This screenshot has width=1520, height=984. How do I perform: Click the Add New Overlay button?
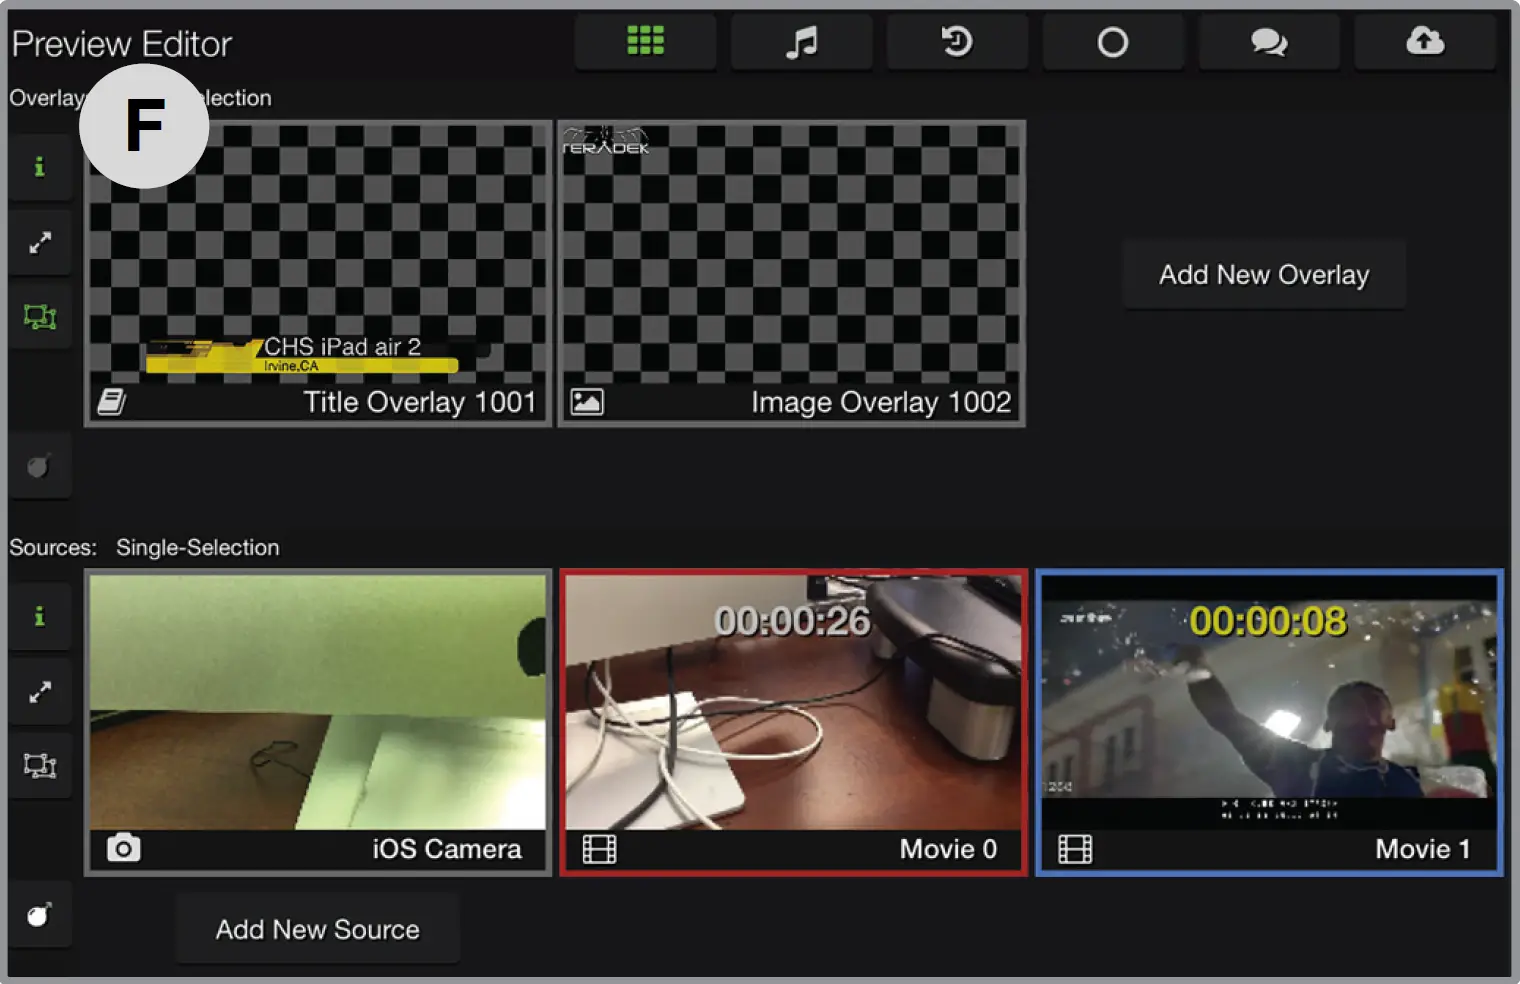[1264, 275]
